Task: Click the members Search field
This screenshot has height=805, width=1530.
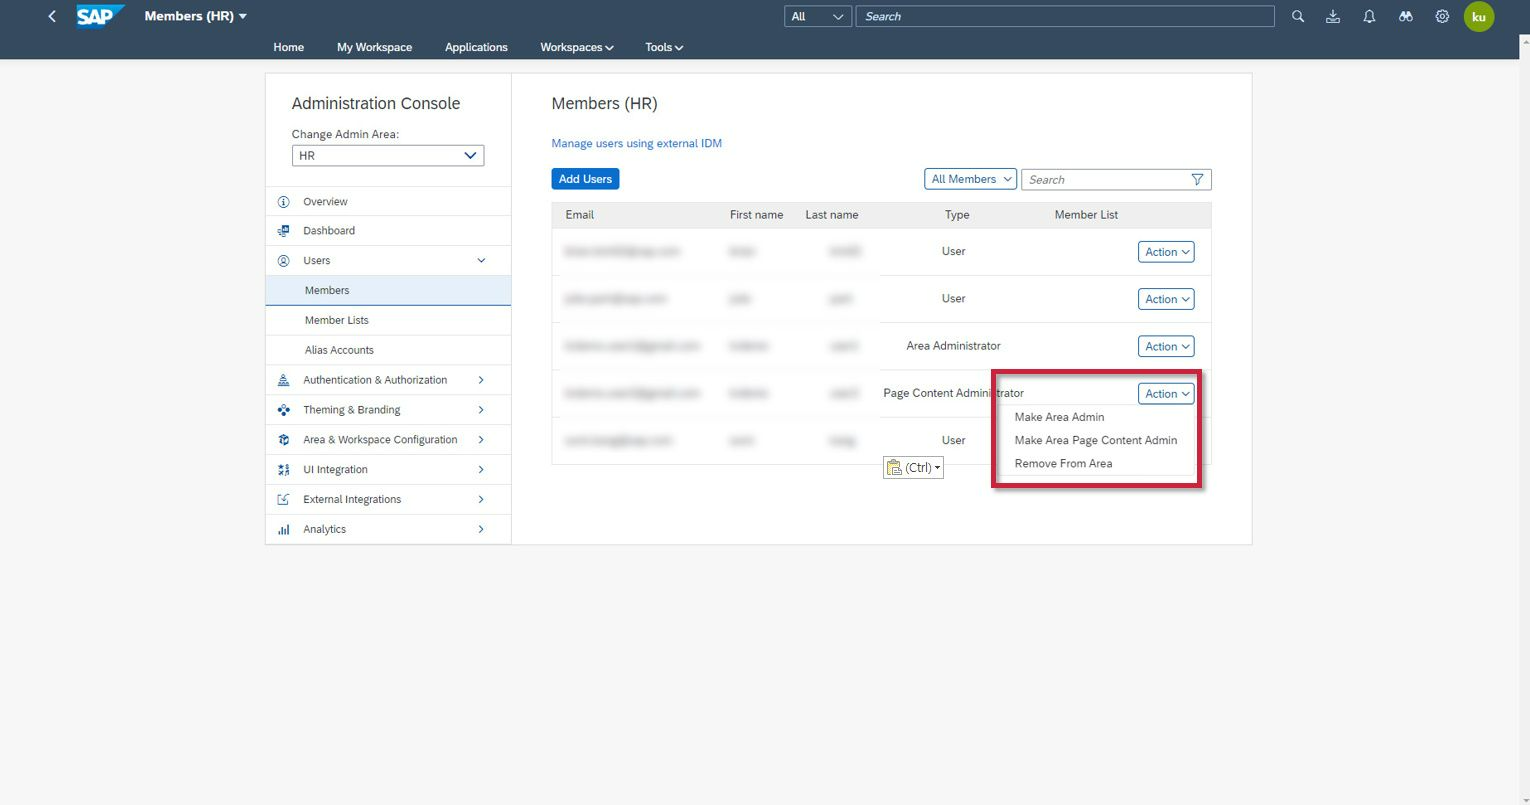Action: point(1116,179)
